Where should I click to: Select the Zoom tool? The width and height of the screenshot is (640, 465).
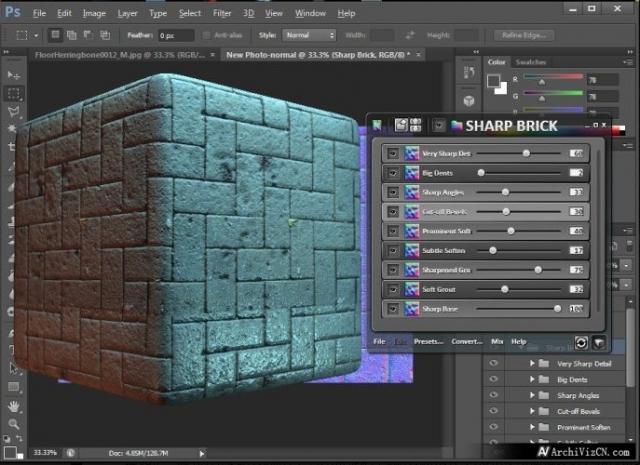(14, 424)
